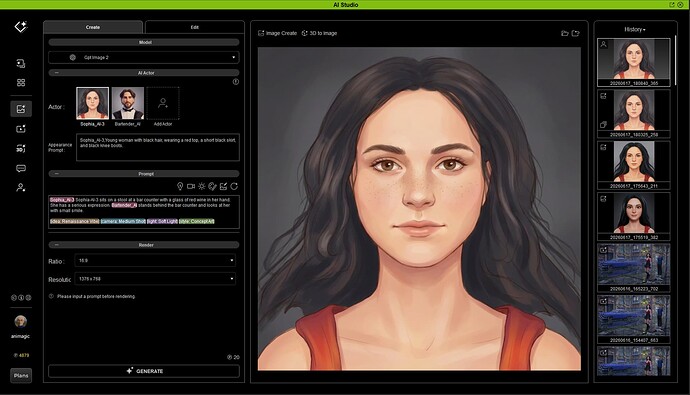Select the Sophia_AI-3 actor thumbnail
Viewport: 690px width, 395px height.
pos(92,103)
